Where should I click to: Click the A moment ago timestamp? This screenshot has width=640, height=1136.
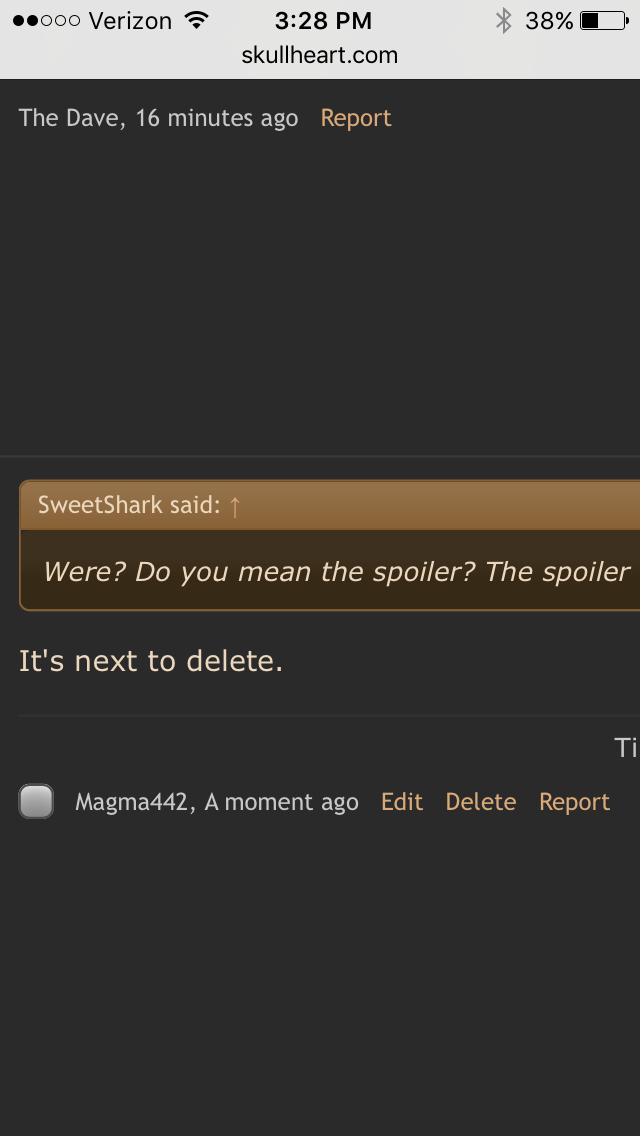(x=281, y=802)
